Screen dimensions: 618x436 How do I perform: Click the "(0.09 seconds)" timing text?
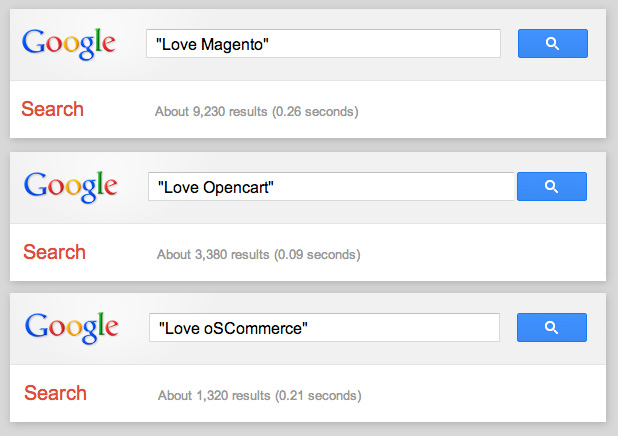[317, 255]
